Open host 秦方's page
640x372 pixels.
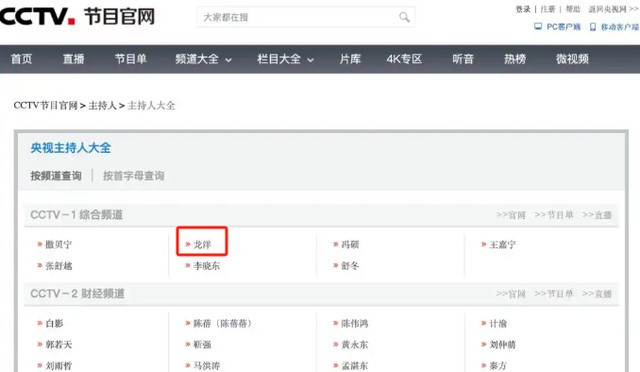pyautogui.click(x=498, y=365)
